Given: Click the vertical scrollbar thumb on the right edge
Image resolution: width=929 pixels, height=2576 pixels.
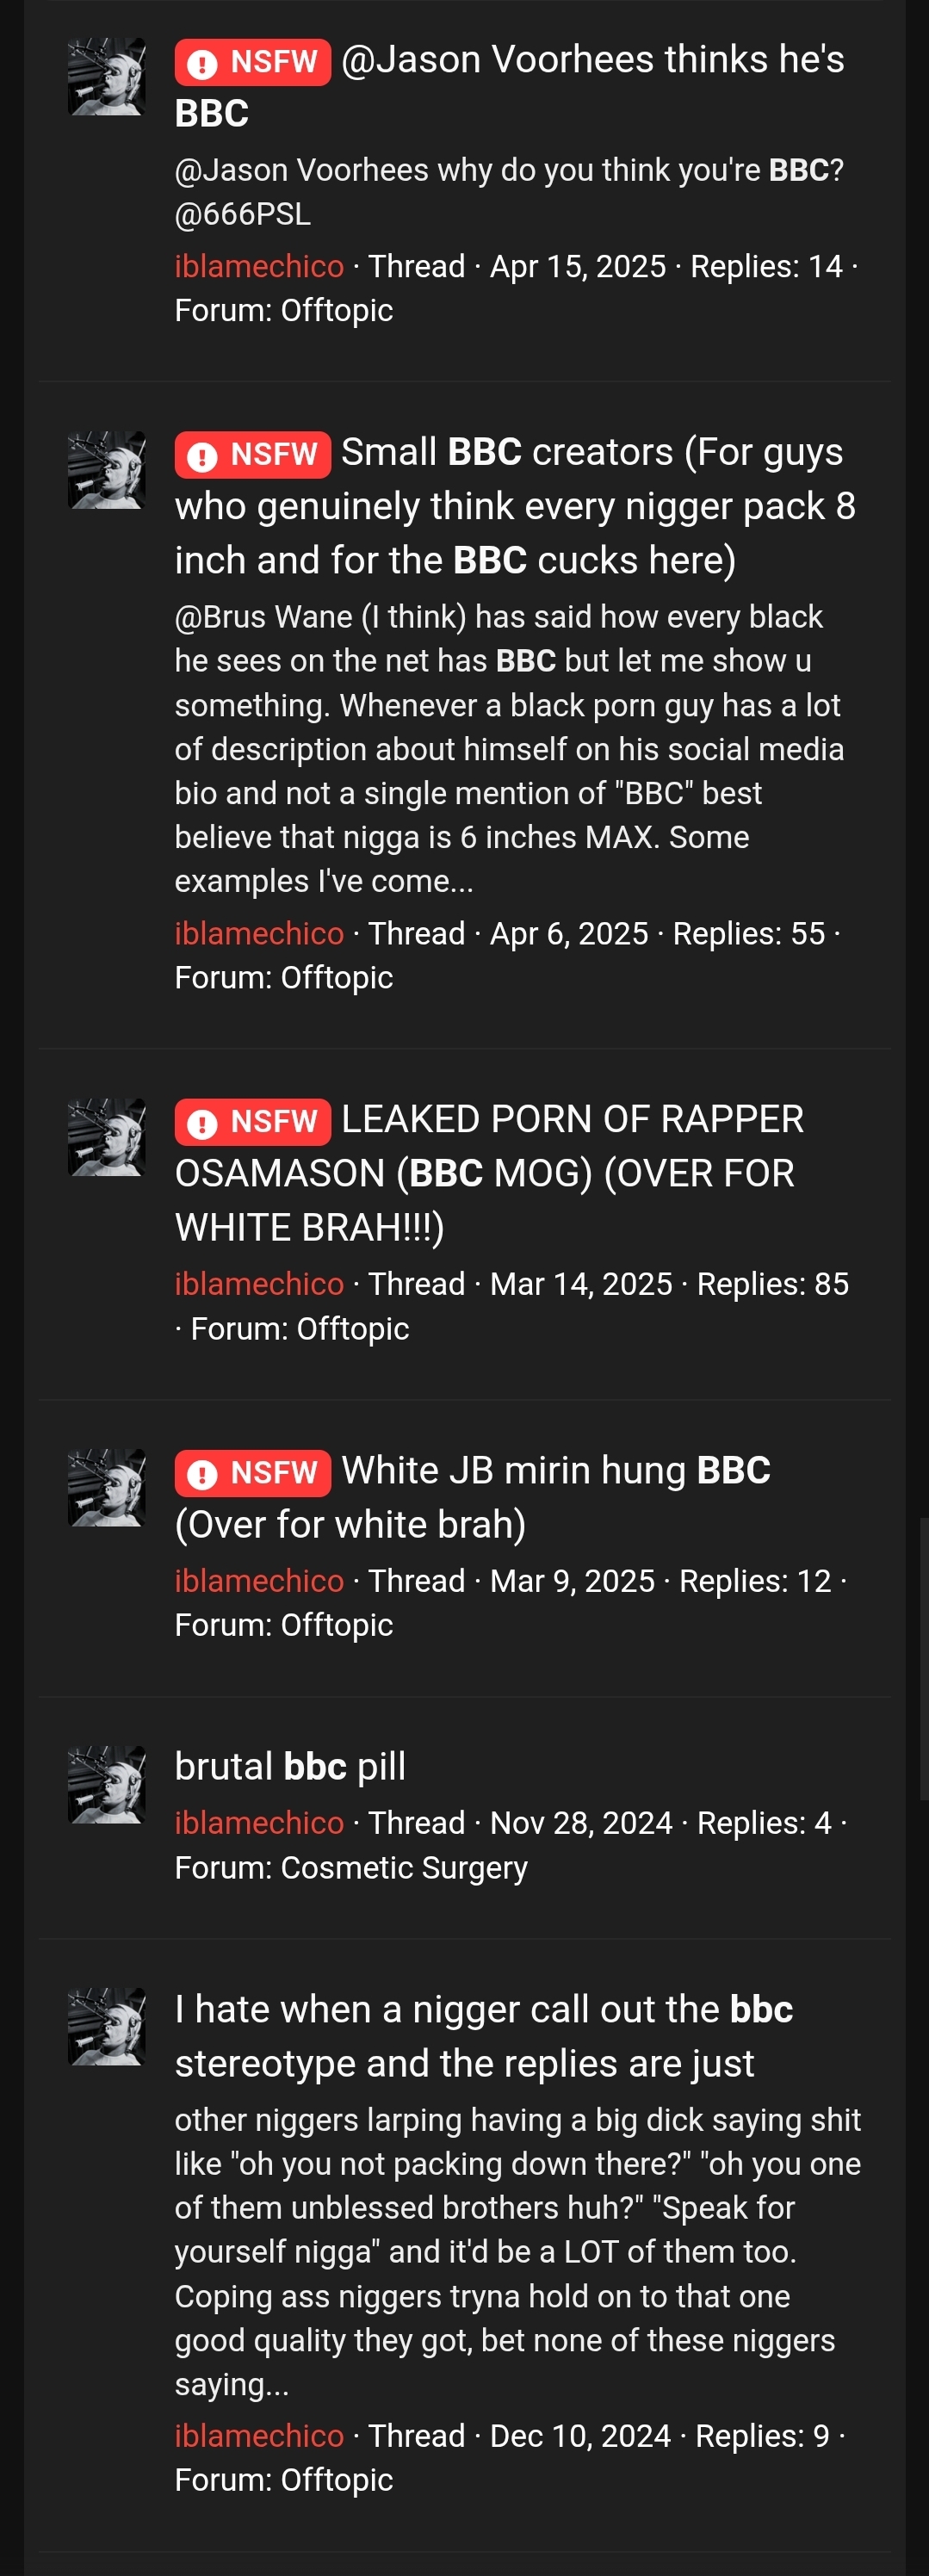Looking at the screenshot, I should [924, 1658].
